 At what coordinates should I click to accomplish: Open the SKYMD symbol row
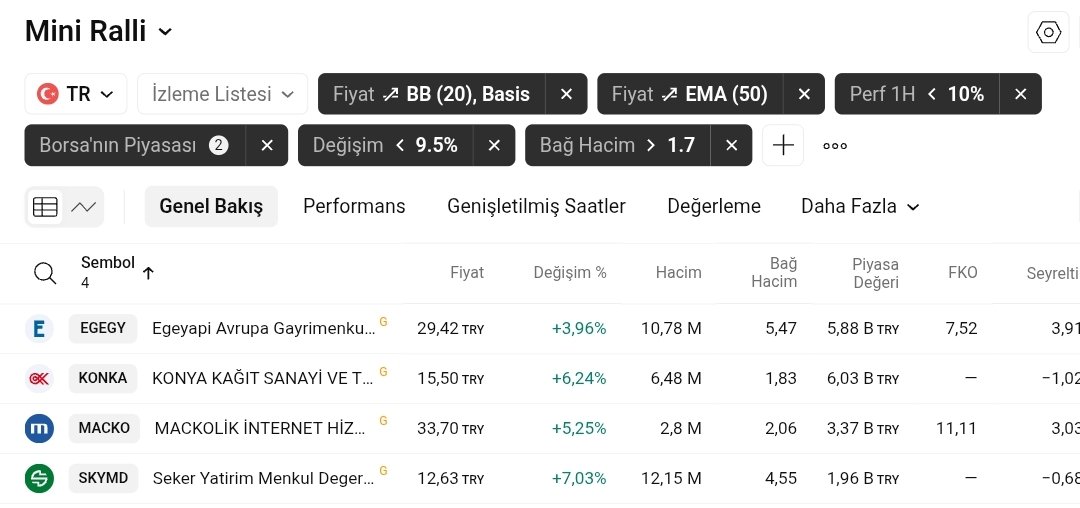[x=103, y=478]
